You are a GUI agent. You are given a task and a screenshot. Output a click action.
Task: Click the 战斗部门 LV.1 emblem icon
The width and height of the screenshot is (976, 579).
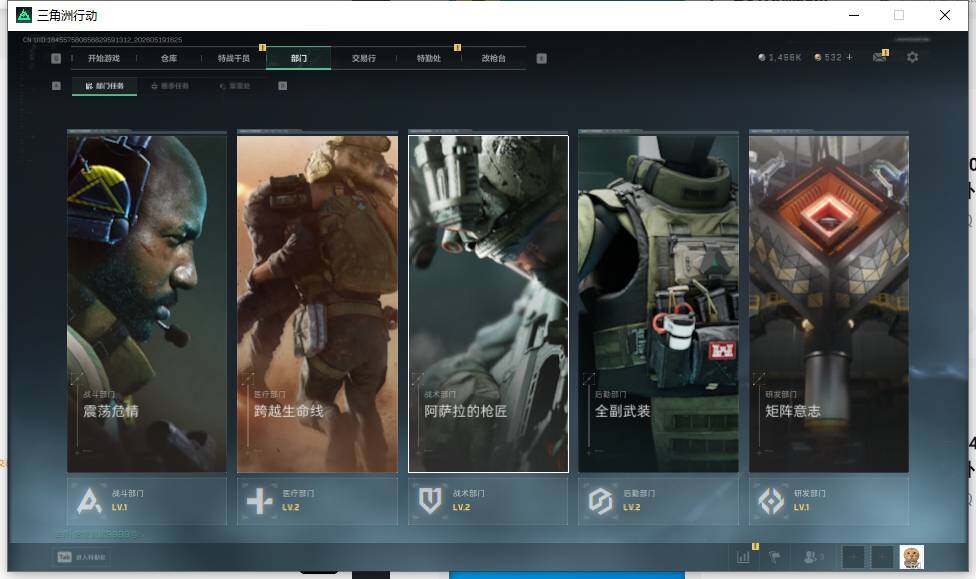(x=89, y=501)
